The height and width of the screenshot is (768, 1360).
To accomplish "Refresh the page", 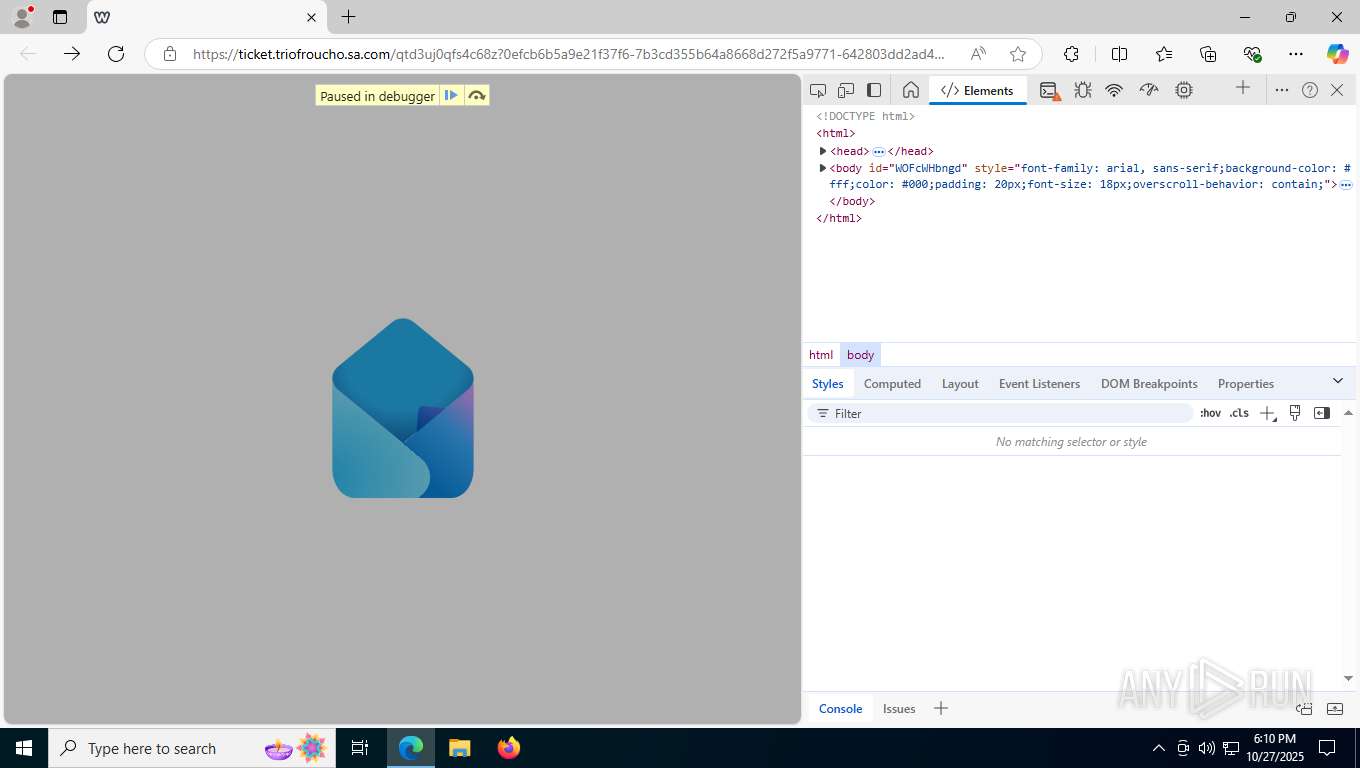I will pyautogui.click(x=116, y=54).
